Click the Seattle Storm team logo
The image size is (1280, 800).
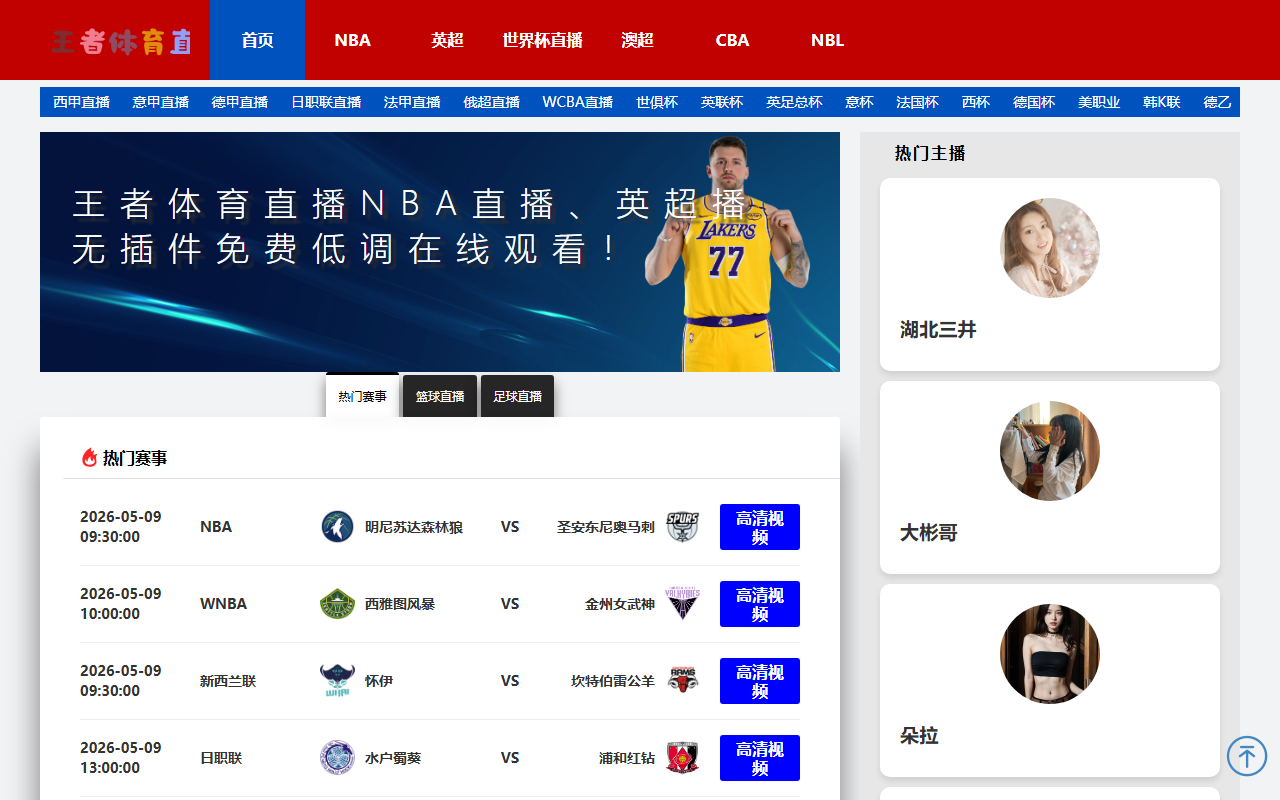tap(337, 604)
